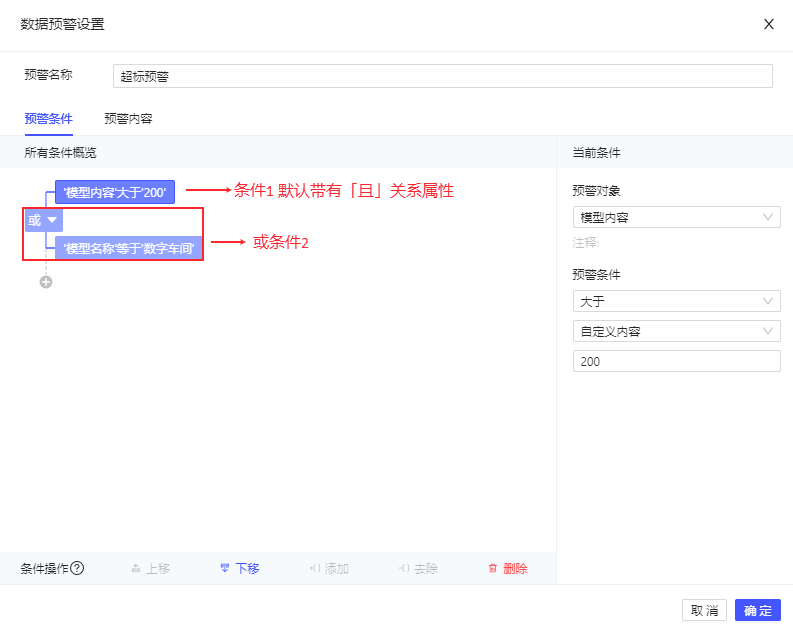Expand the 模型内容 预警对象 dropdown
The height and width of the screenshot is (630, 793).
click(x=676, y=217)
